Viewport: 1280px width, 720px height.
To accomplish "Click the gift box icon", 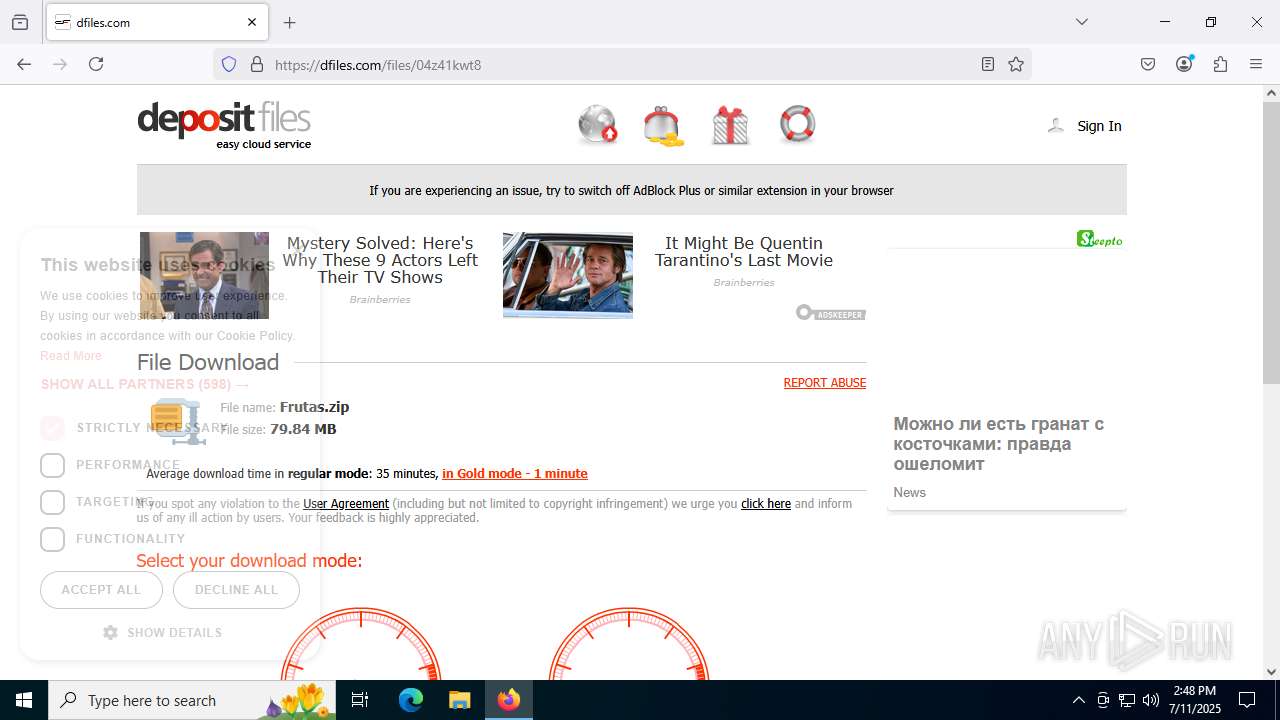I will click(730, 126).
